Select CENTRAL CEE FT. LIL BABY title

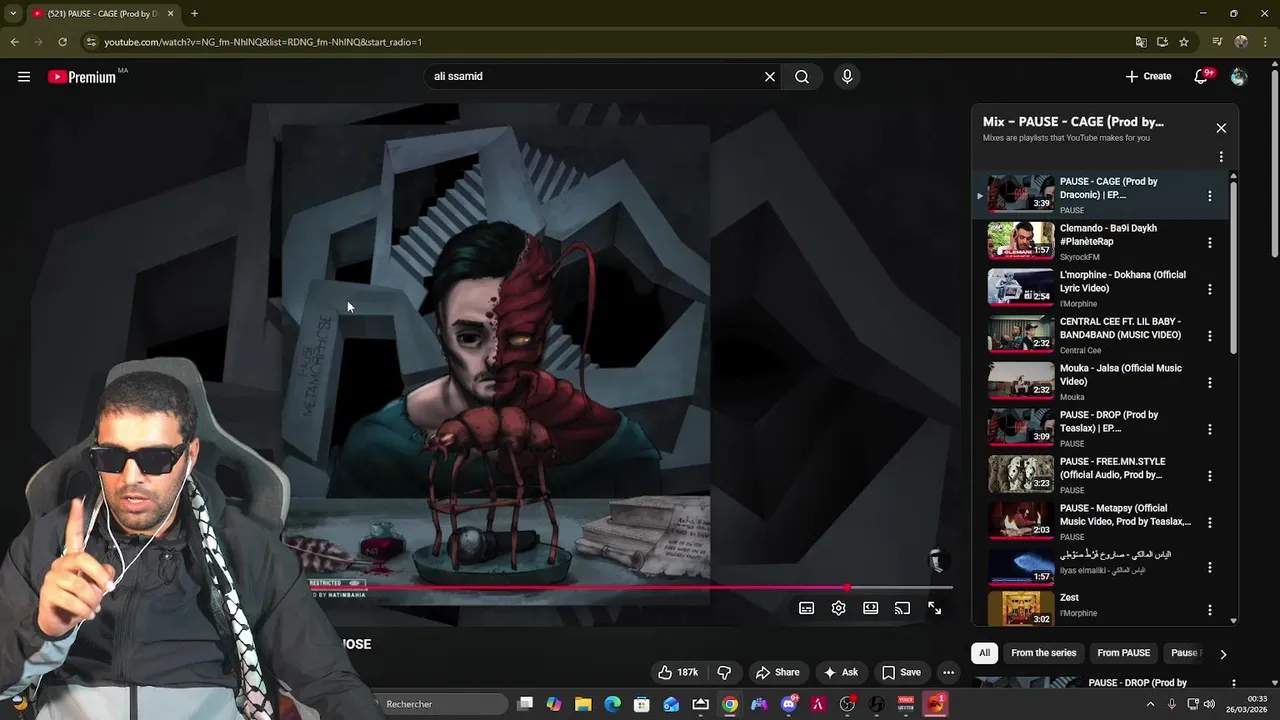[1120, 328]
